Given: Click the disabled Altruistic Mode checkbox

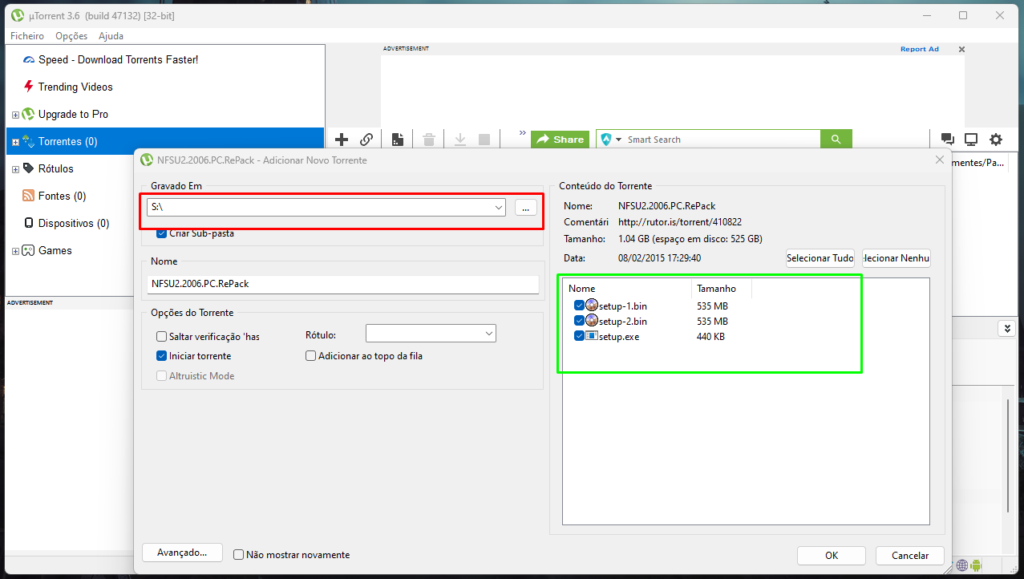Looking at the screenshot, I should click(161, 375).
